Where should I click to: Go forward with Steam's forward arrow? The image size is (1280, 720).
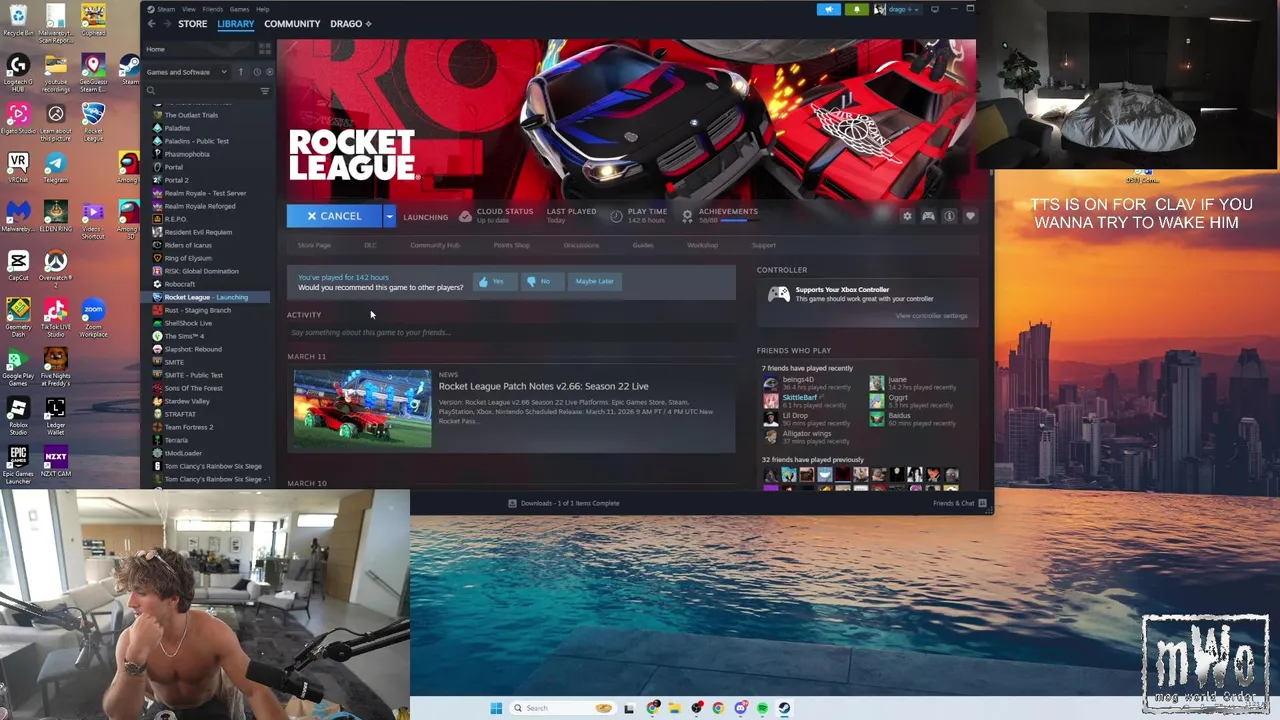(167, 24)
